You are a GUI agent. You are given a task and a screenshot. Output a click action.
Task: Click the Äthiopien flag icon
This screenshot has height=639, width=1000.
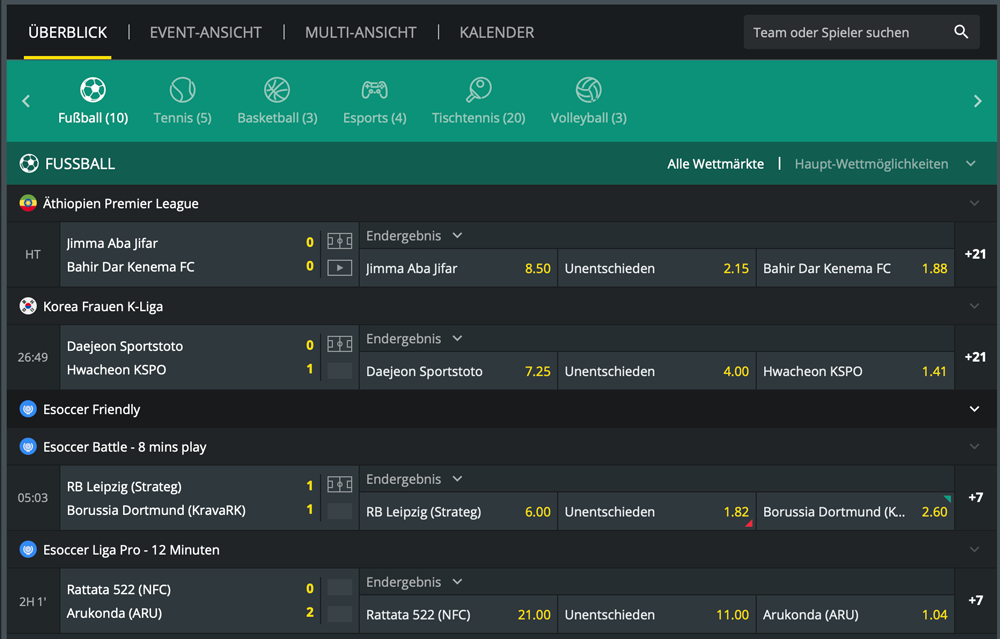click(x=28, y=203)
